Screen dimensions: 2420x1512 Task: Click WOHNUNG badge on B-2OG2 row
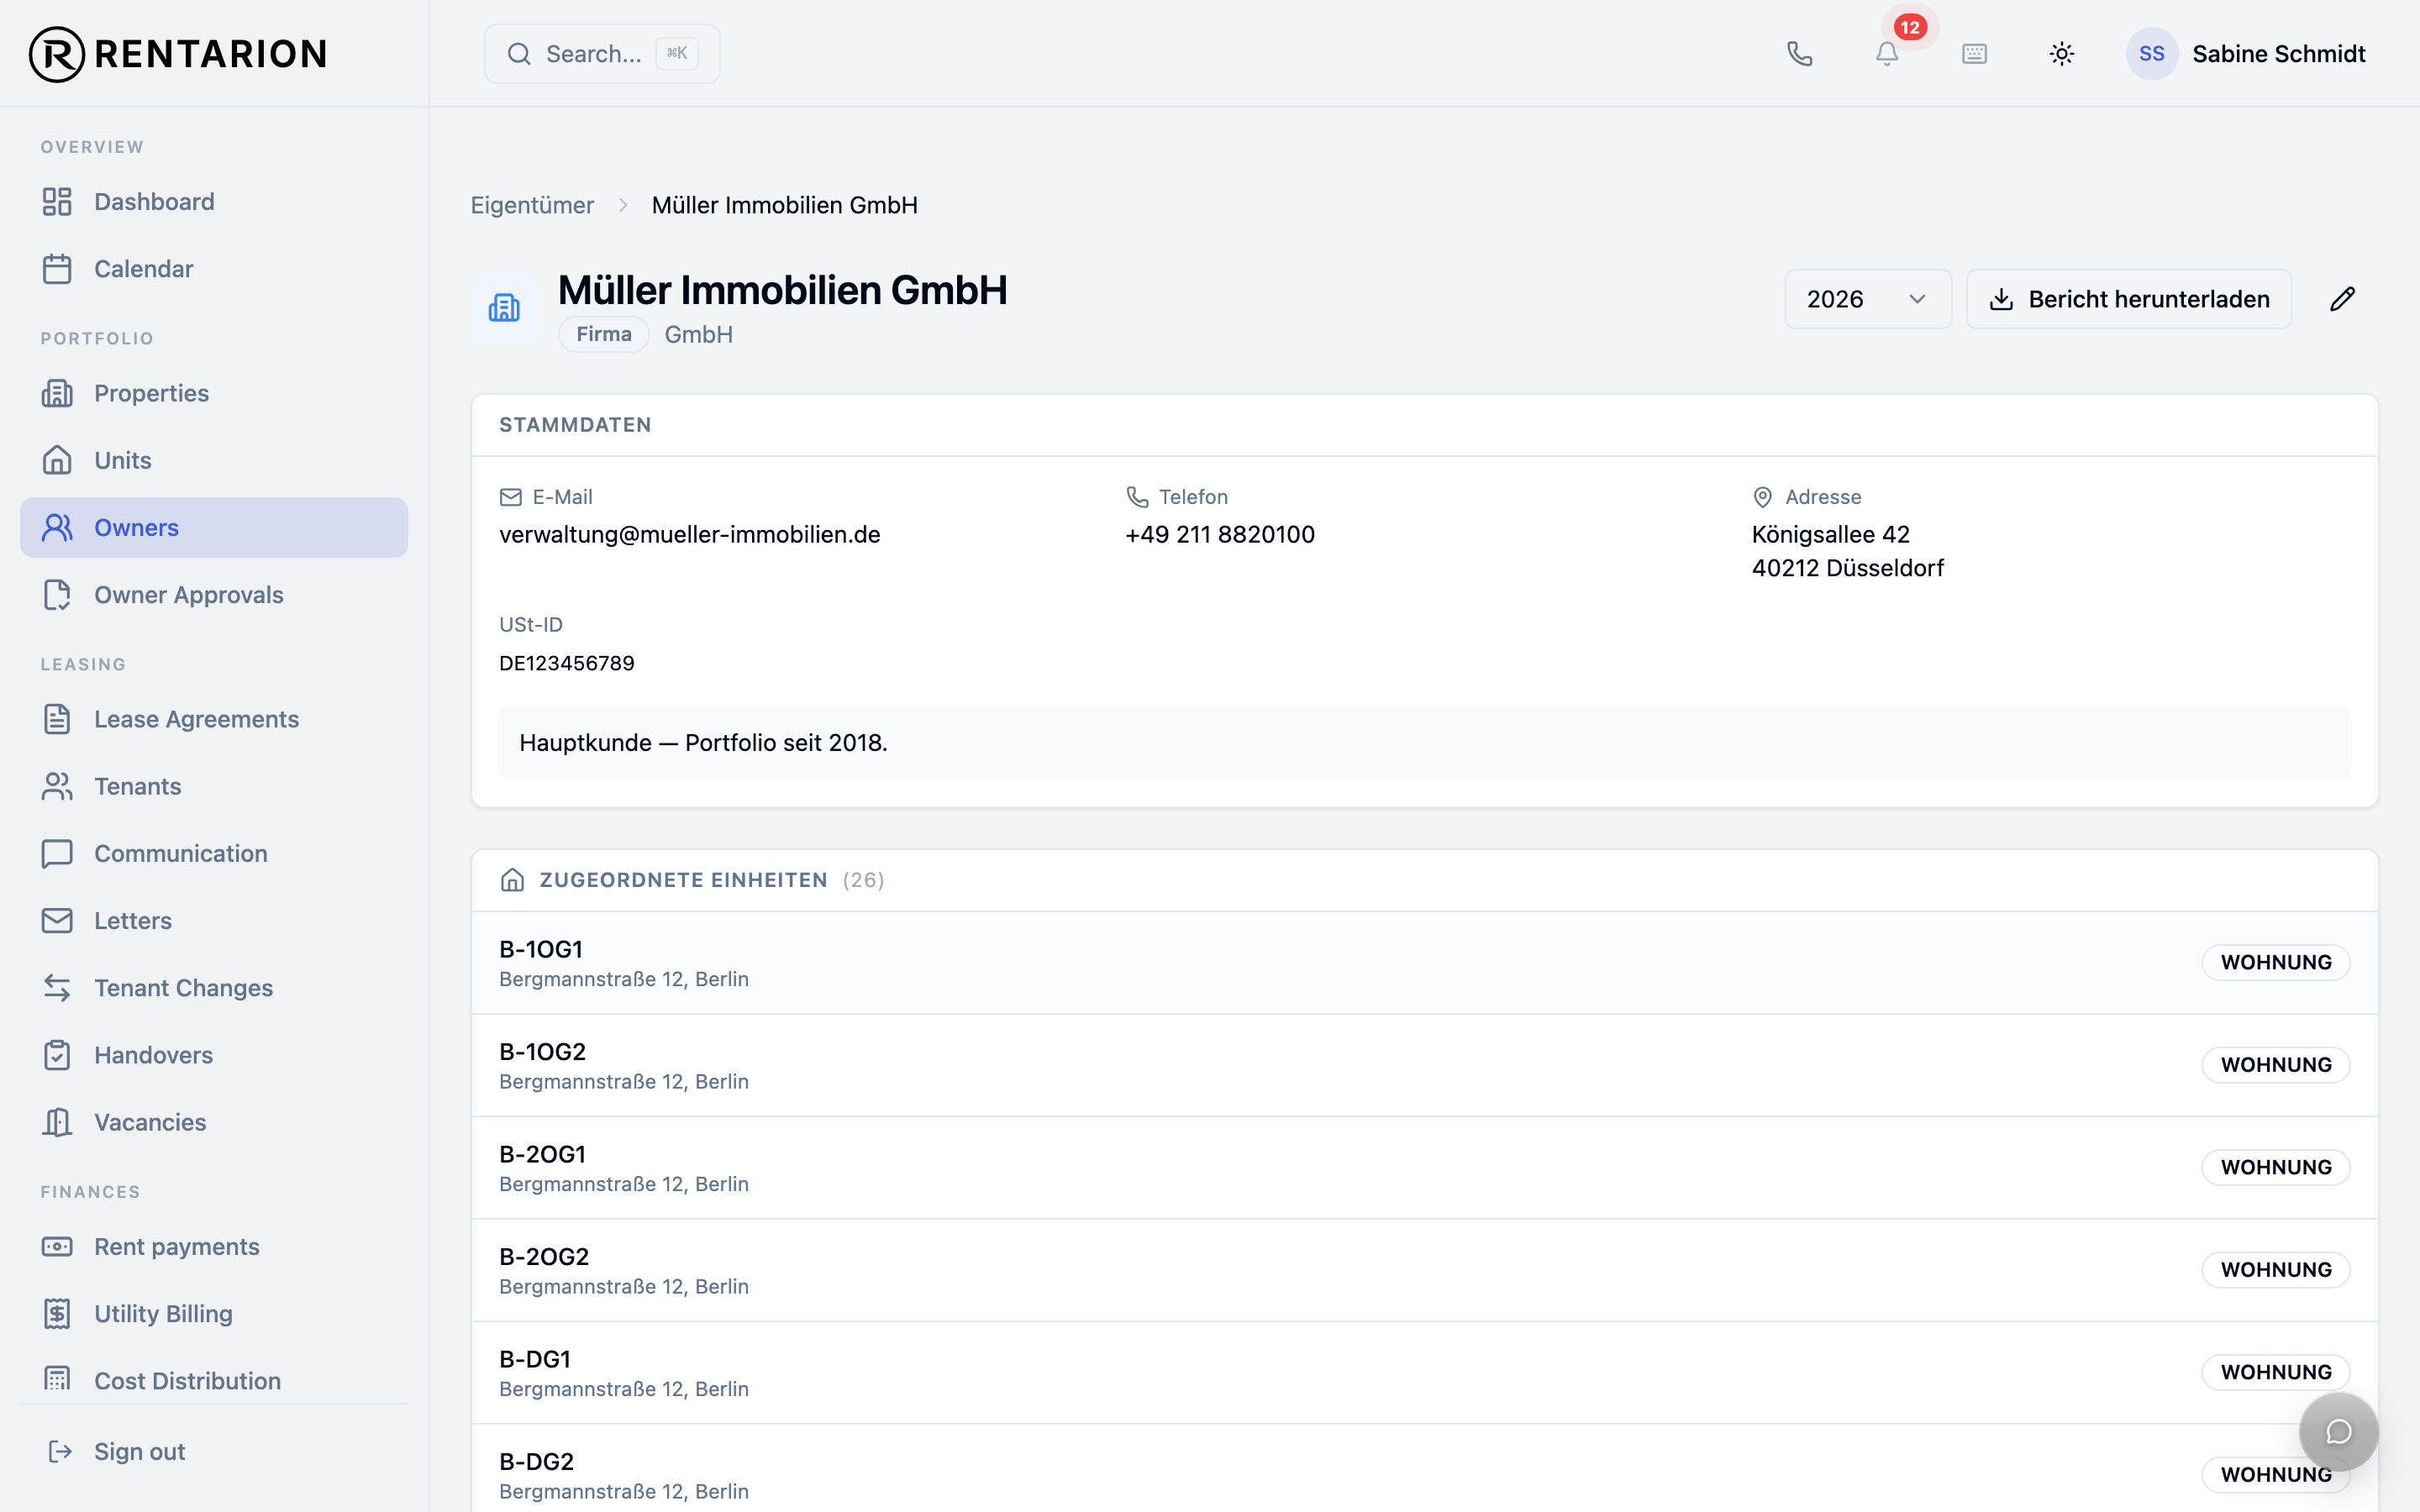(x=2275, y=1270)
